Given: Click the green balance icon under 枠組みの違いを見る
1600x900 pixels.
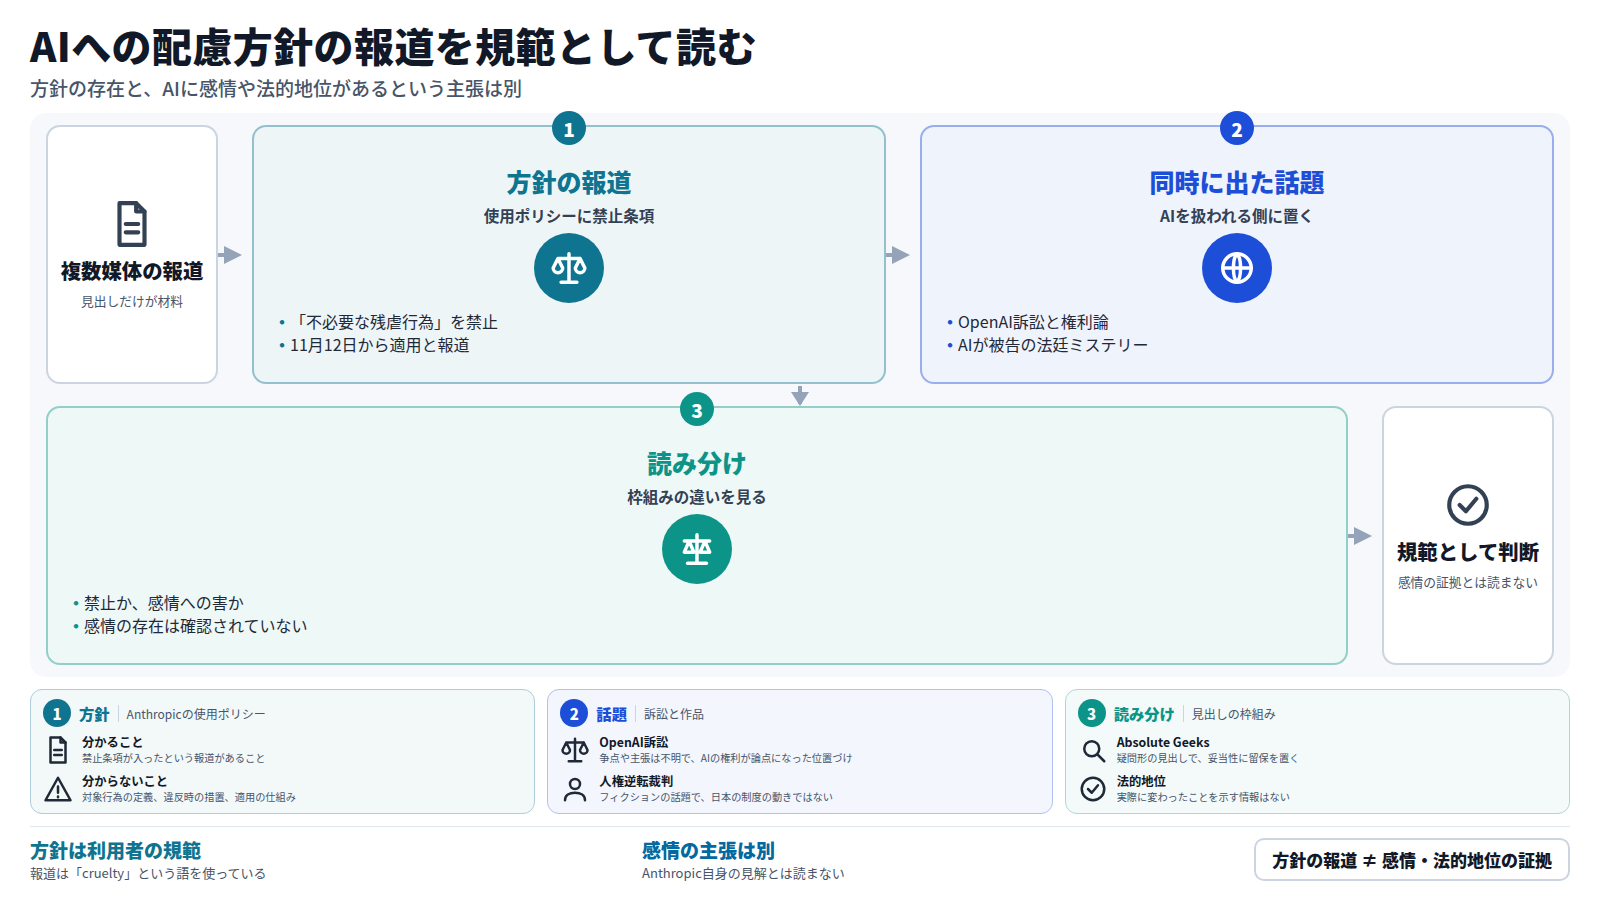Looking at the screenshot, I should tap(697, 549).
